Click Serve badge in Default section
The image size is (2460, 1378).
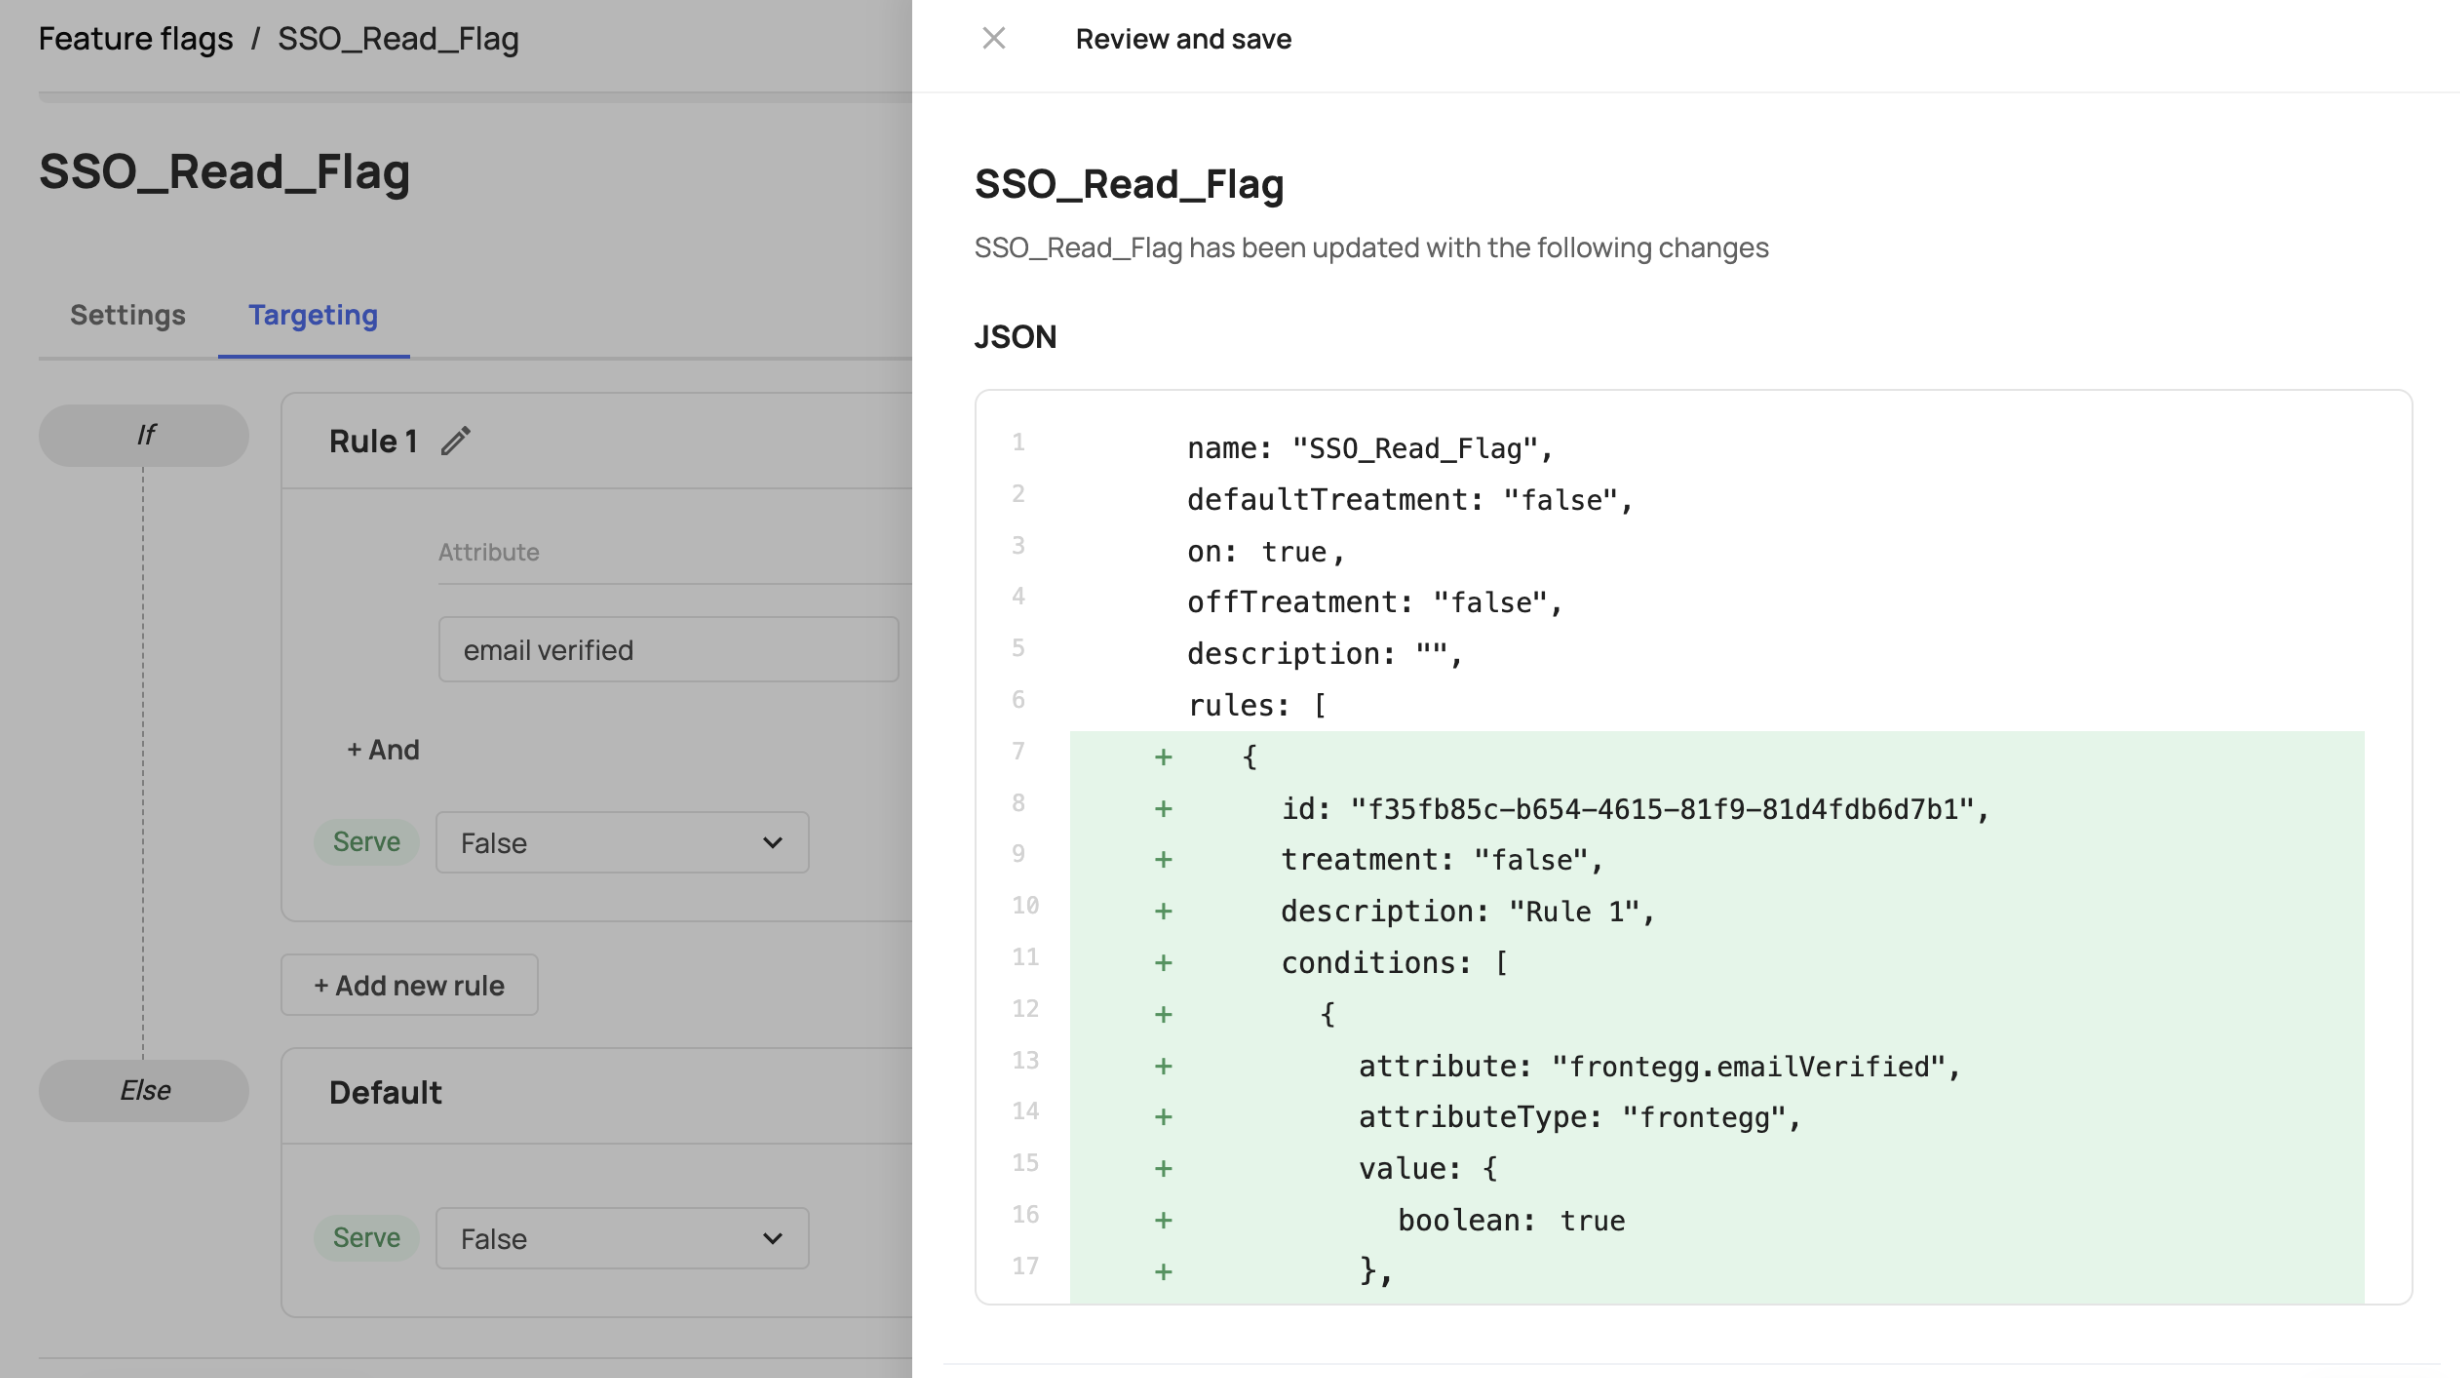[366, 1237]
